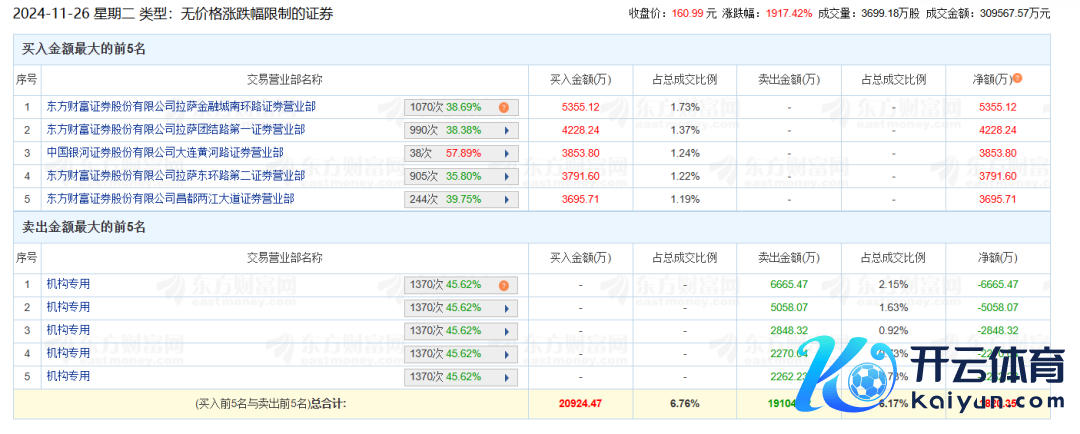Click orange info icon next to 净额(万) header
Image resolution: width=1080 pixels, height=434 pixels.
(1018, 78)
